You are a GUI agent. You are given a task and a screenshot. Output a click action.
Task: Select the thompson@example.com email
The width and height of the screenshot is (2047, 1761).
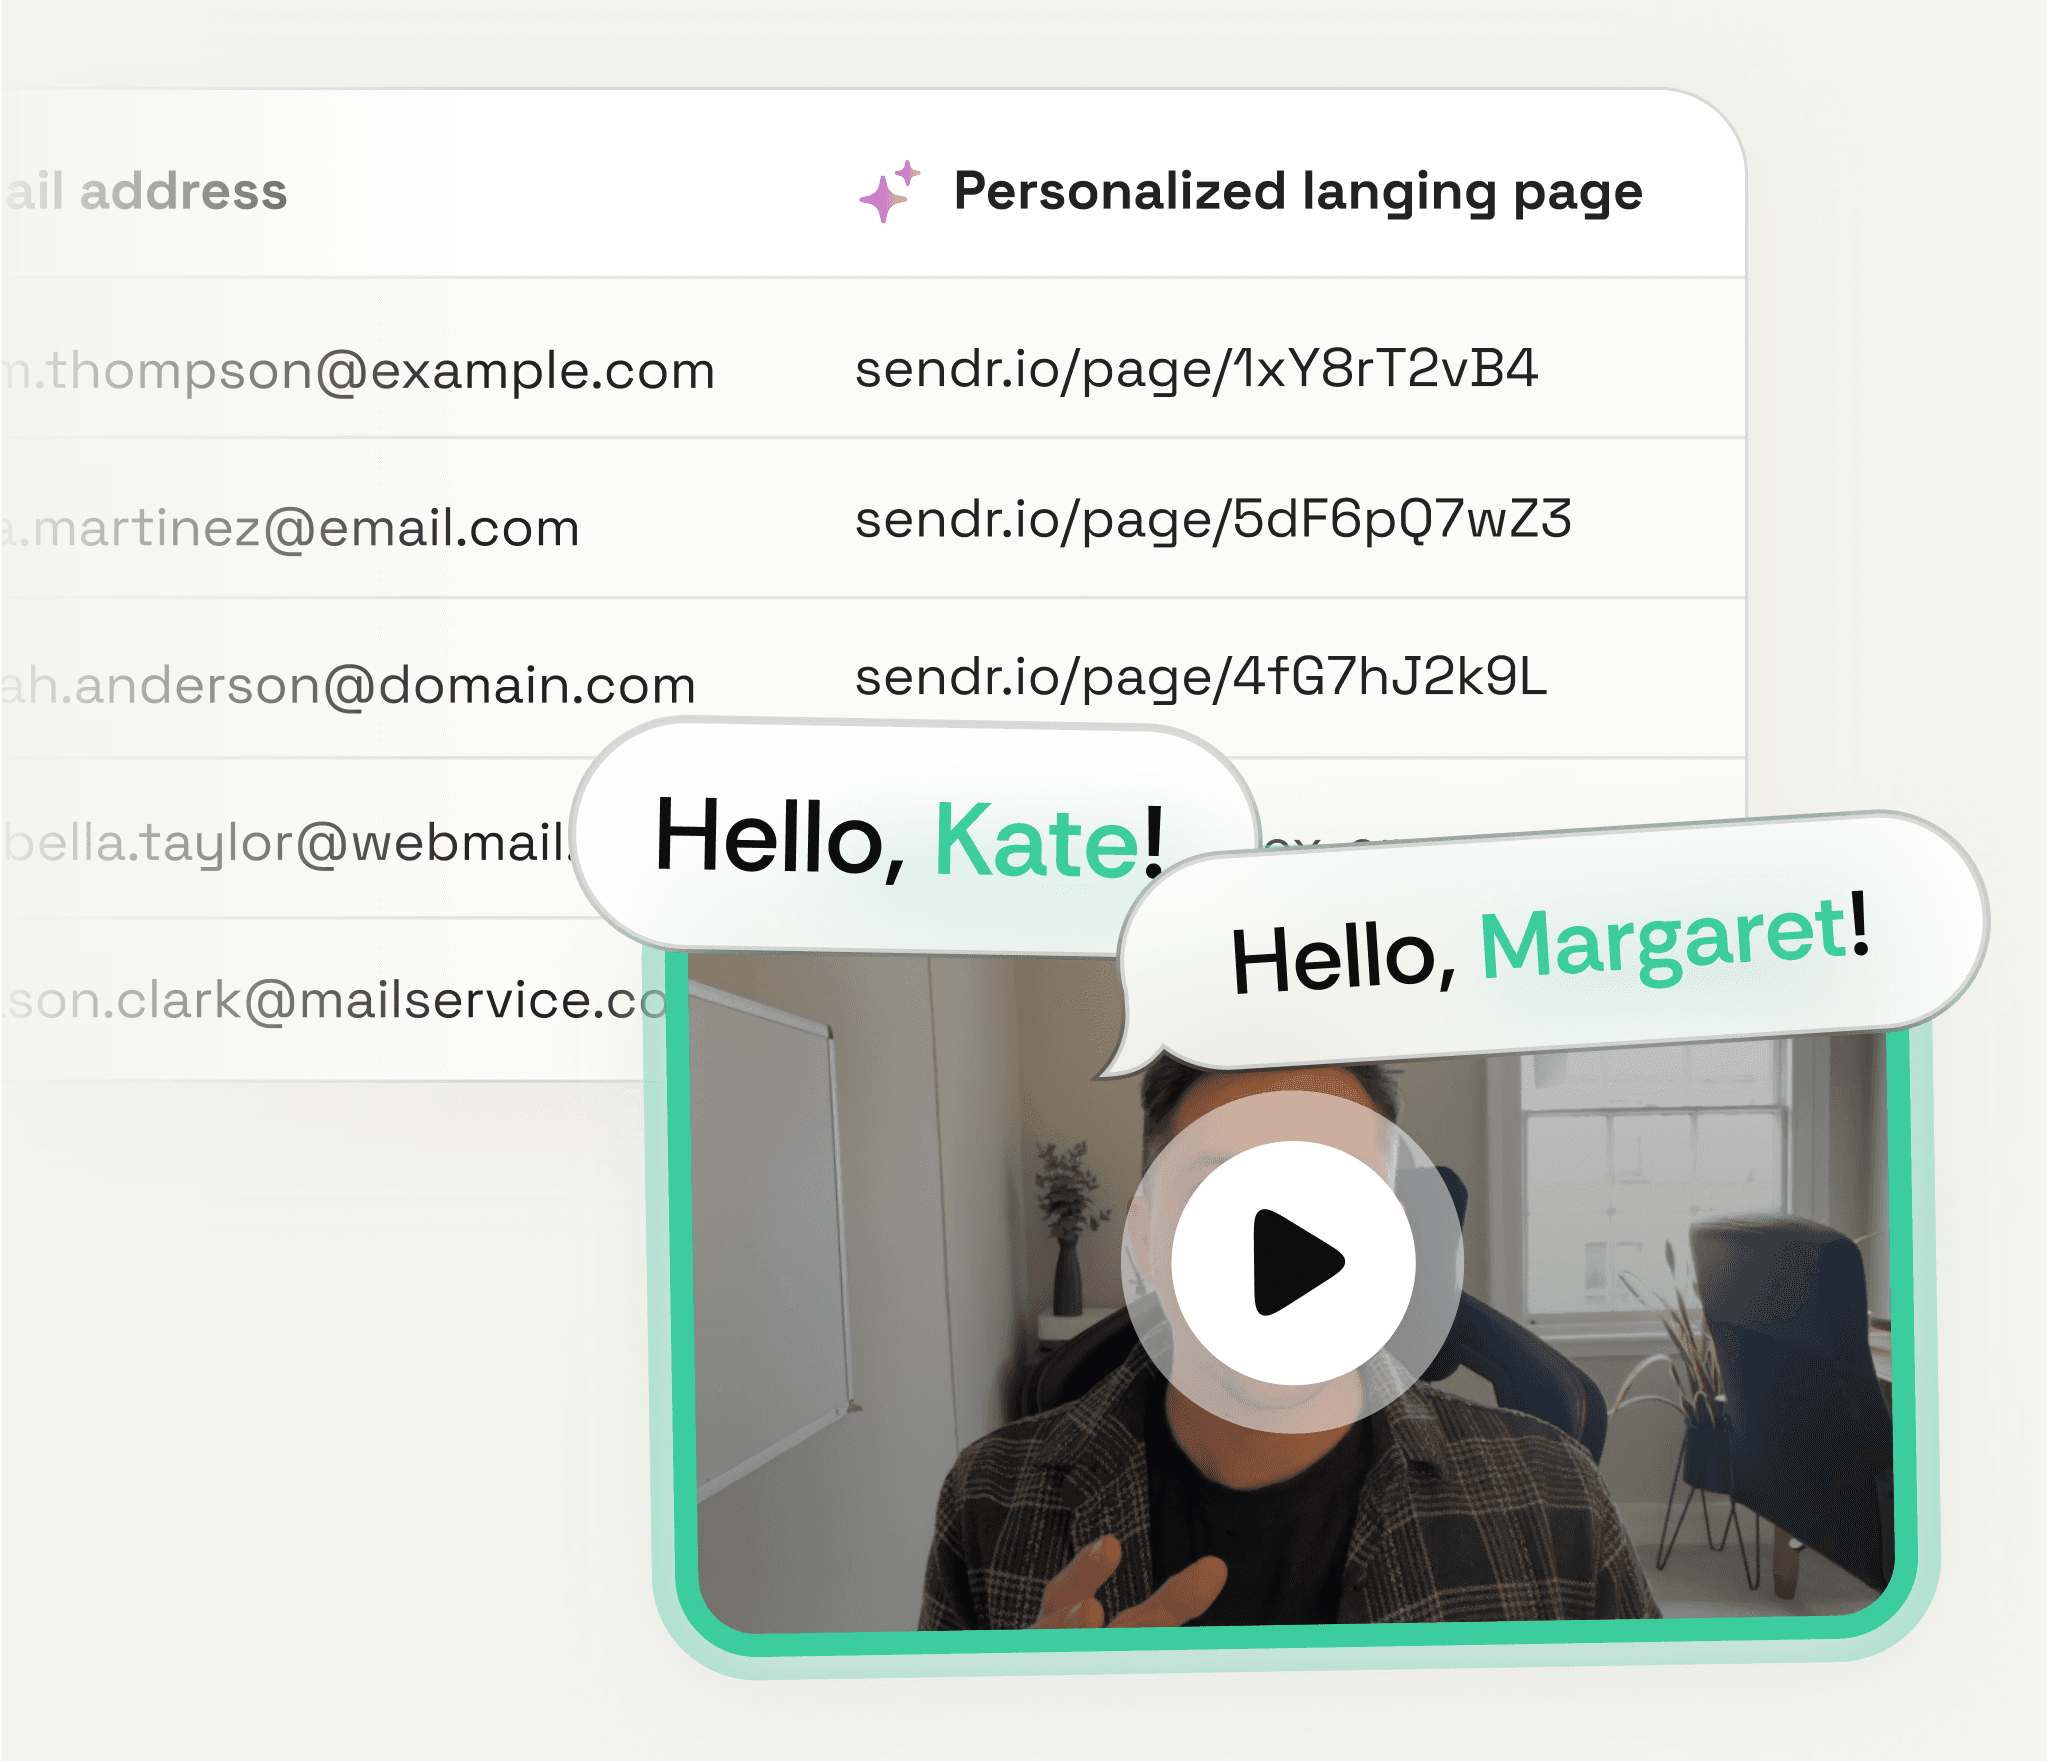pyautogui.click(x=360, y=371)
